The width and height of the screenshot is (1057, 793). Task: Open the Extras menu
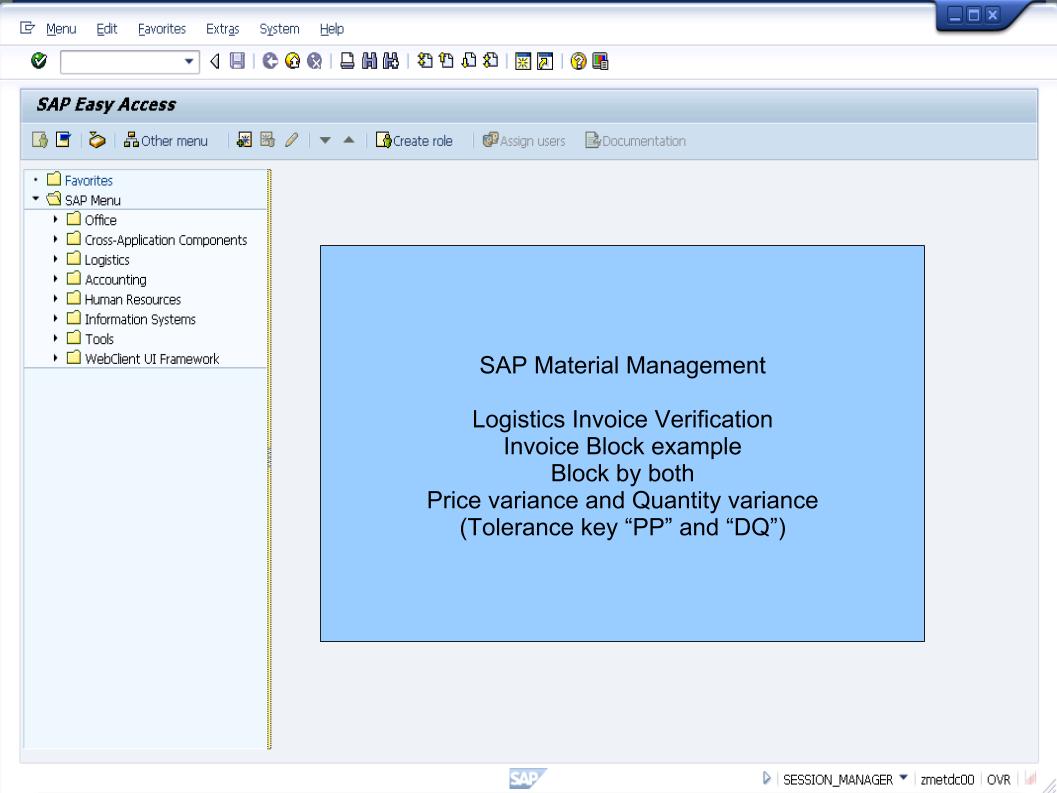tap(222, 28)
